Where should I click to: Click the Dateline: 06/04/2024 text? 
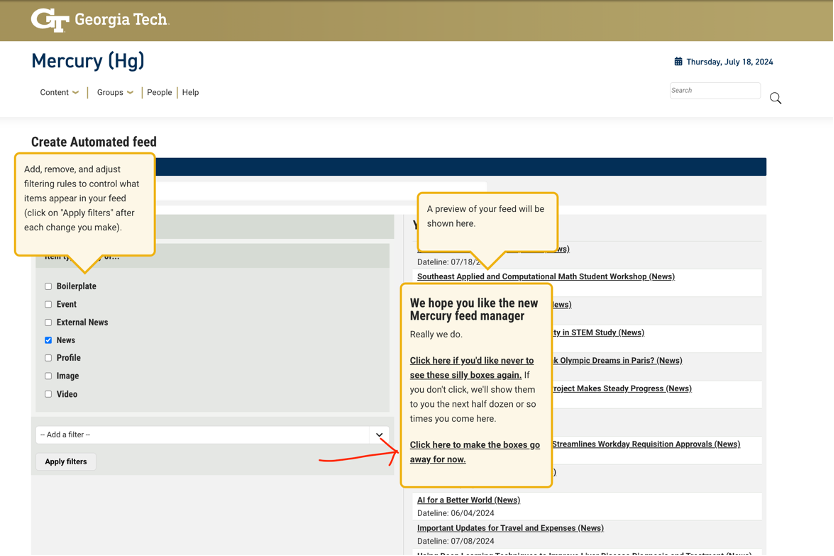pyautogui.click(x=456, y=513)
